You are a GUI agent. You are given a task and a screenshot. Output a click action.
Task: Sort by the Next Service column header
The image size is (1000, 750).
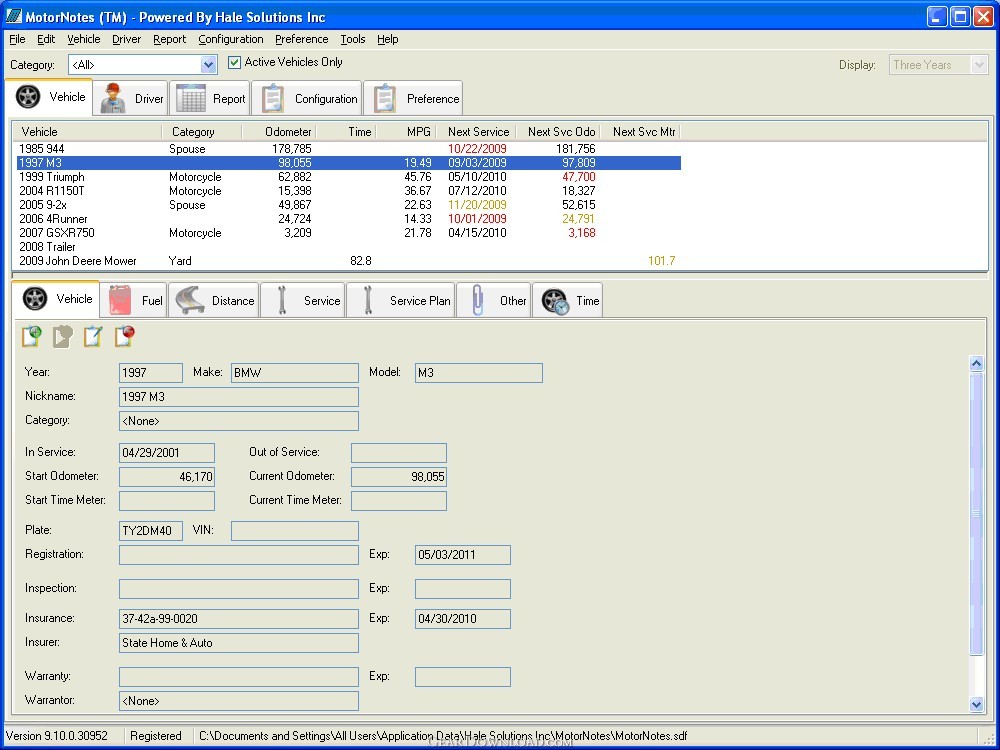476,132
